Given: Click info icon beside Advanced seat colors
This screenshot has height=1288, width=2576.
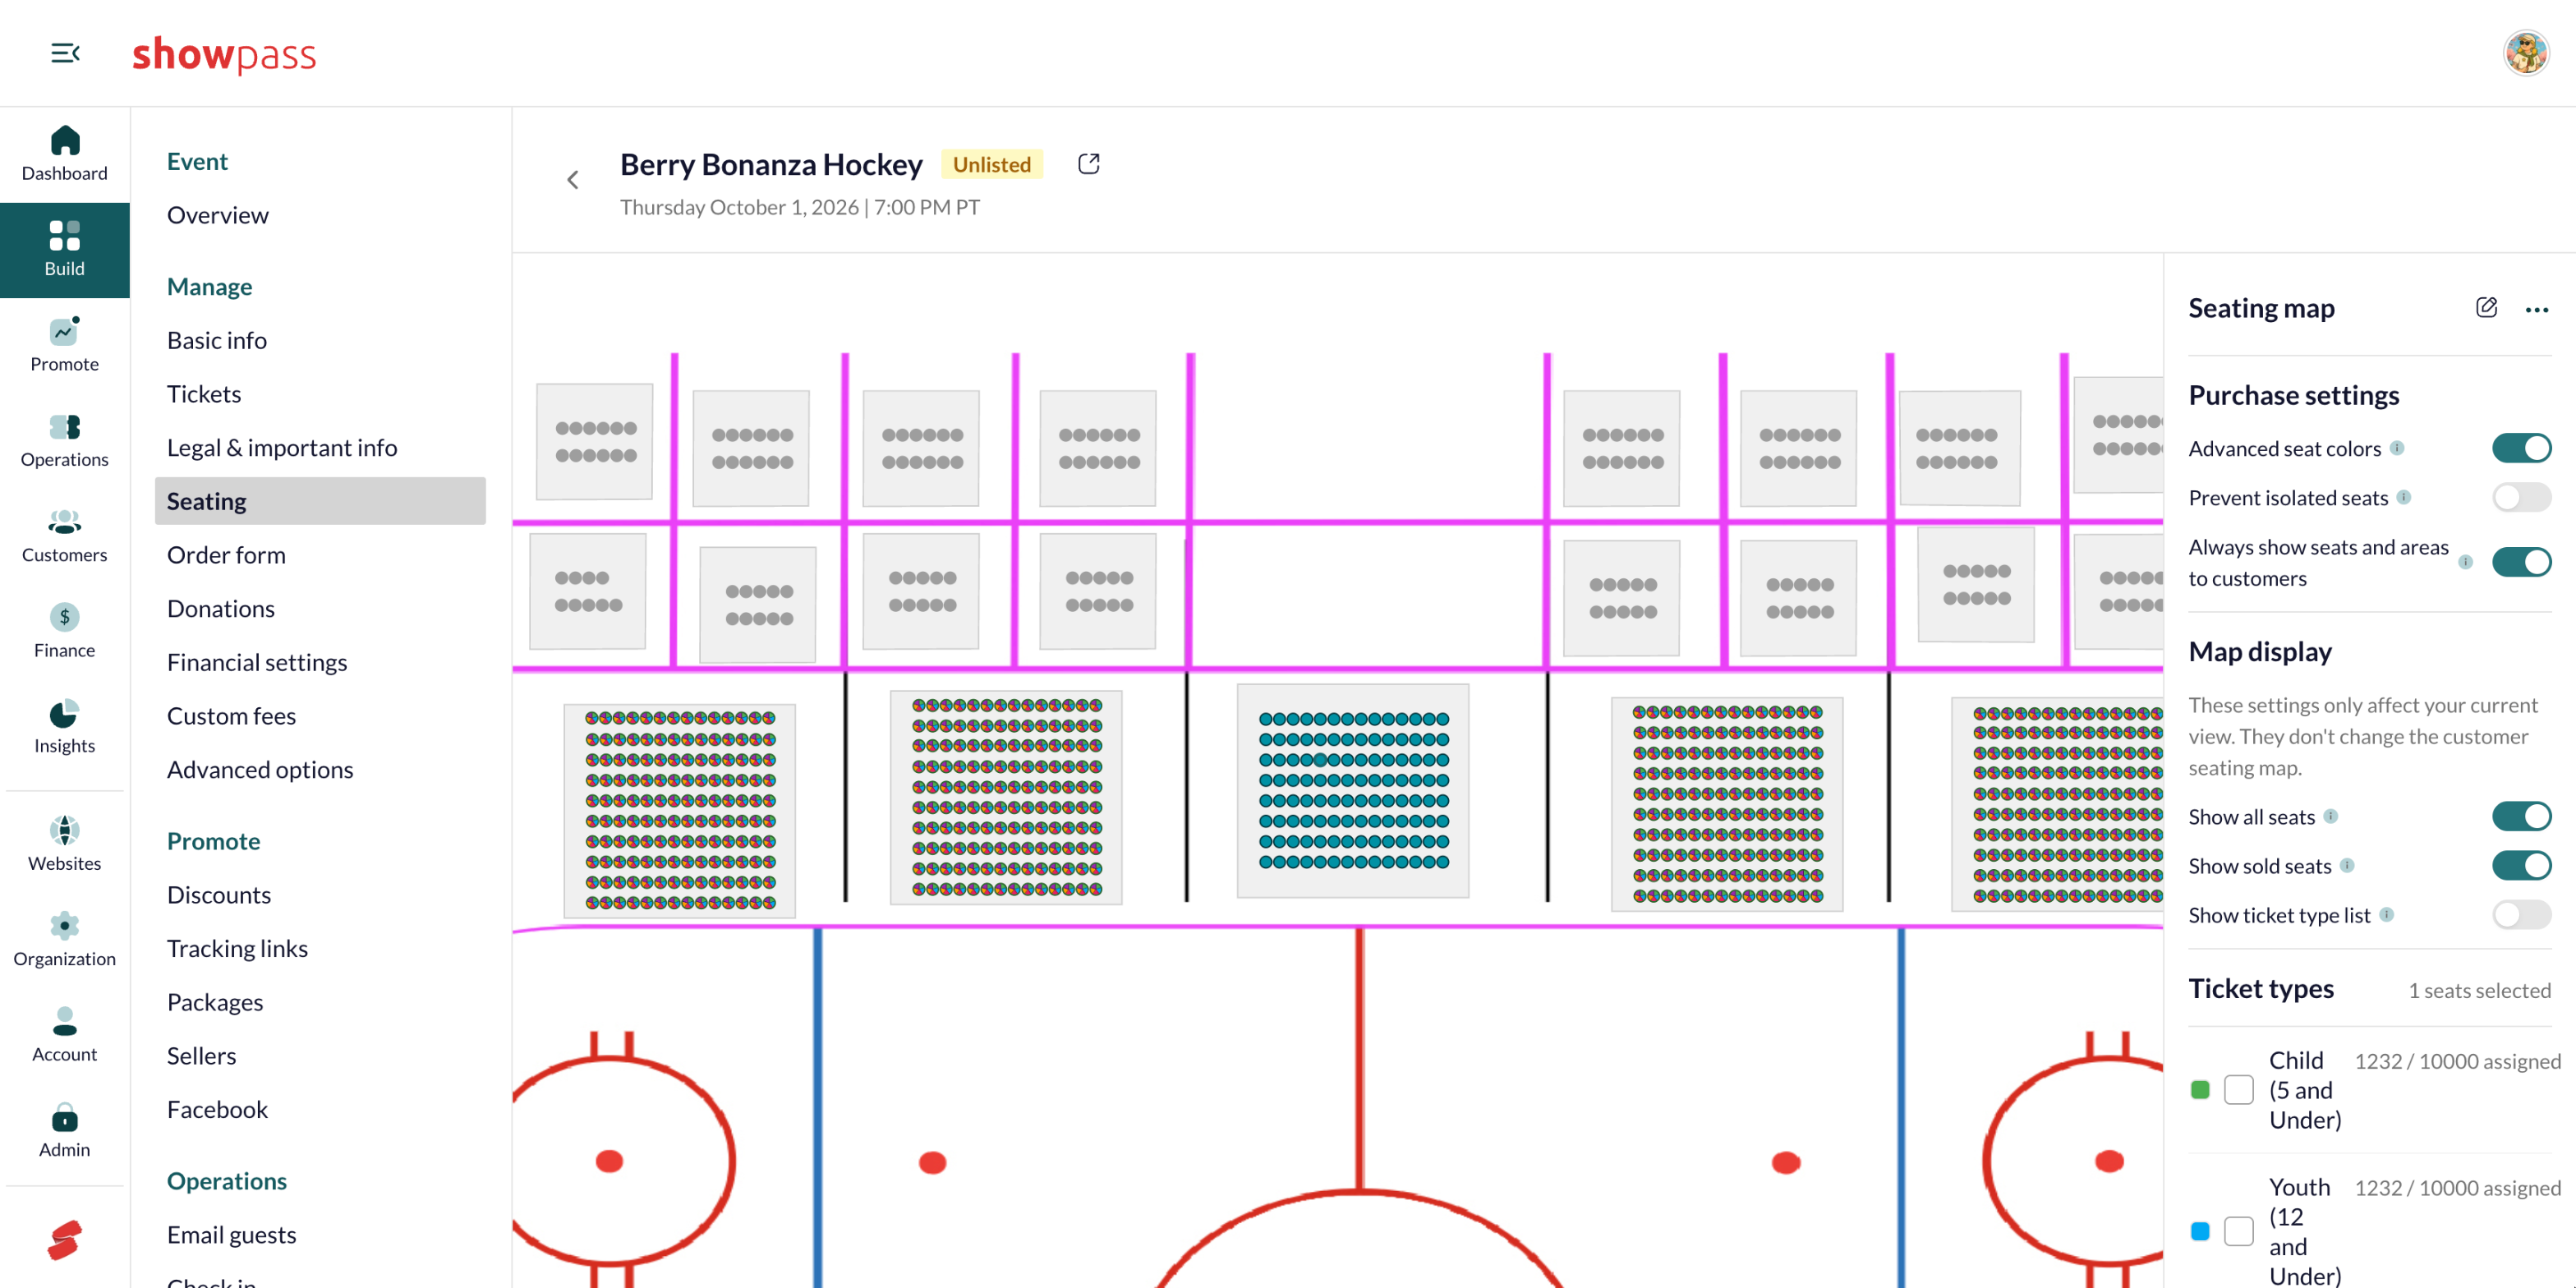Looking at the screenshot, I should [2397, 448].
